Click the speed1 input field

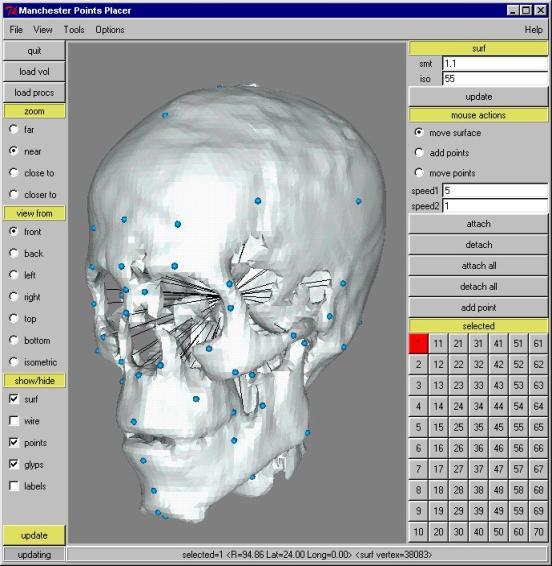(x=495, y=191)
